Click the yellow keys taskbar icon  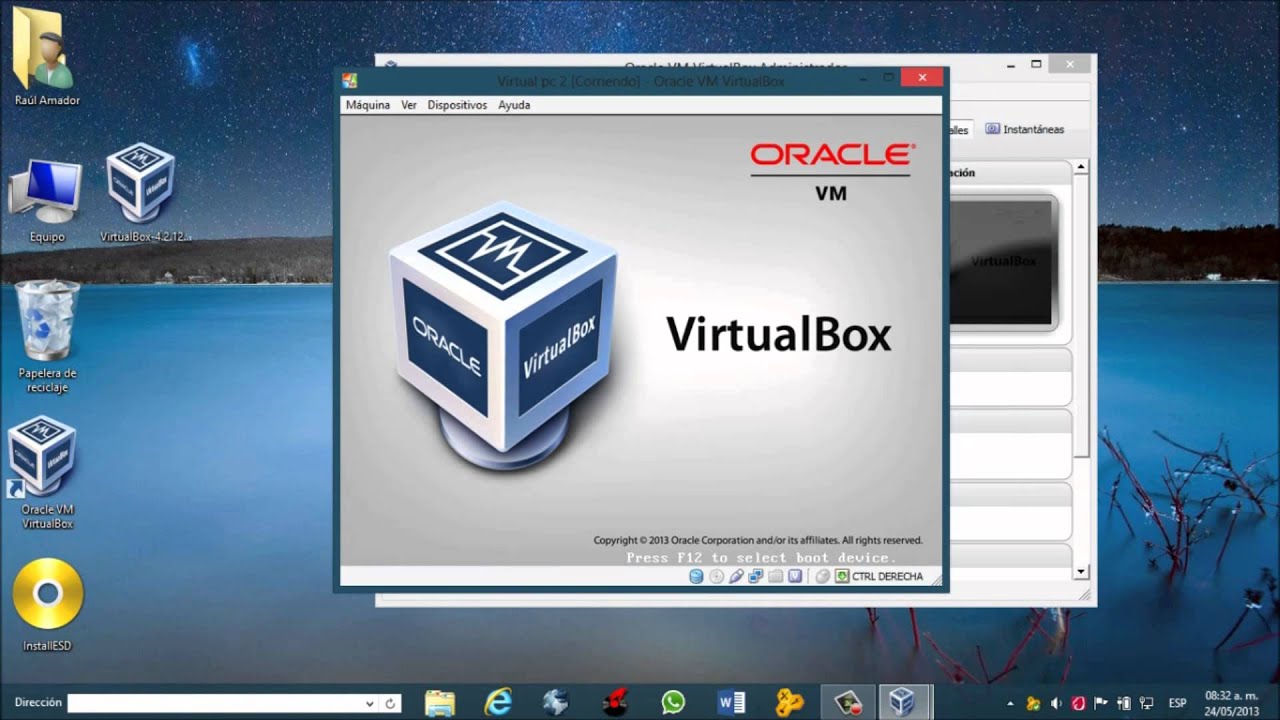tap(790, 702)
